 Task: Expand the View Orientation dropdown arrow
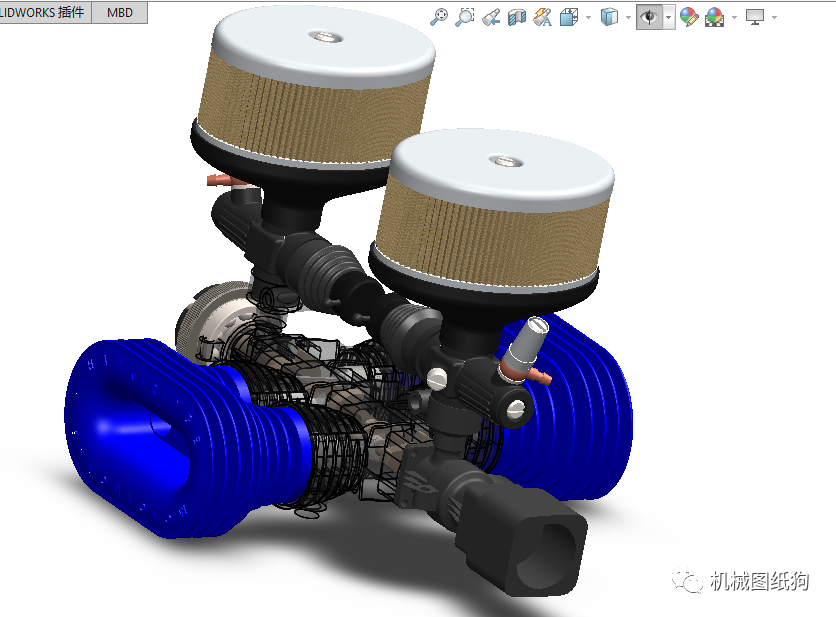point(589,18)
